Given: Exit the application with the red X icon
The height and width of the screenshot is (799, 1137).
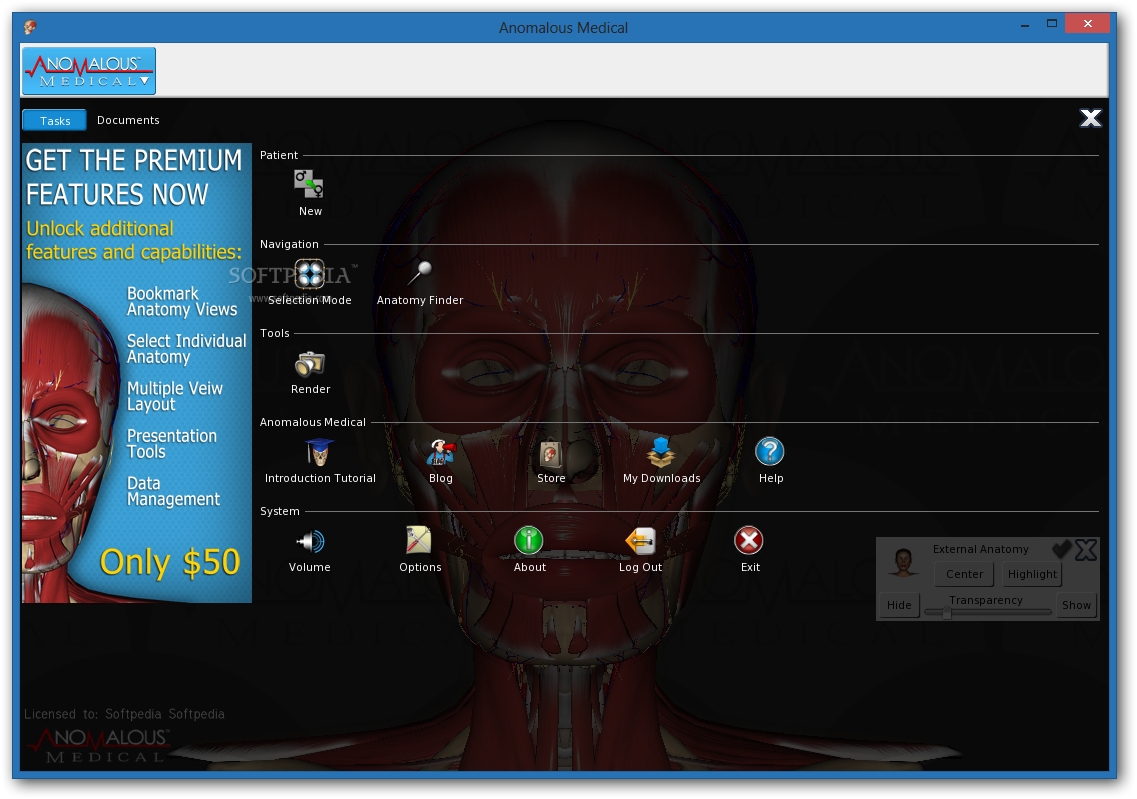Looking at the screenshot, I should (x=749, y=550).
